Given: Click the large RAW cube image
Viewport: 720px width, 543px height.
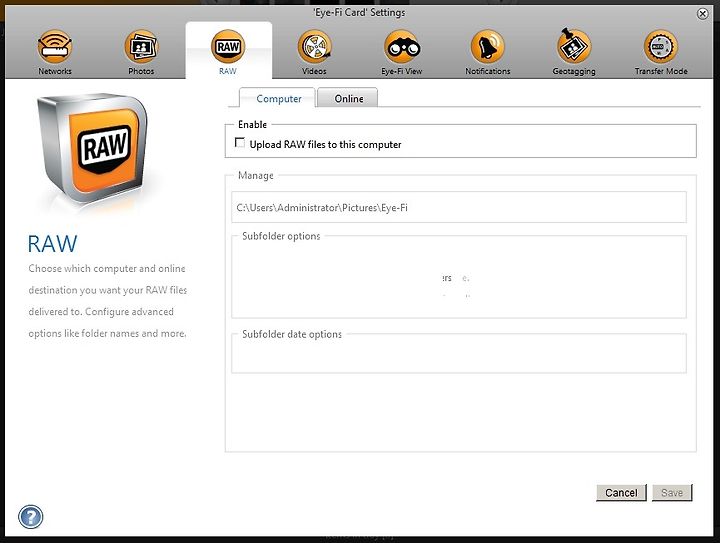Looking at the screenshot, I should pyautogui.click(x=92, y=149).
